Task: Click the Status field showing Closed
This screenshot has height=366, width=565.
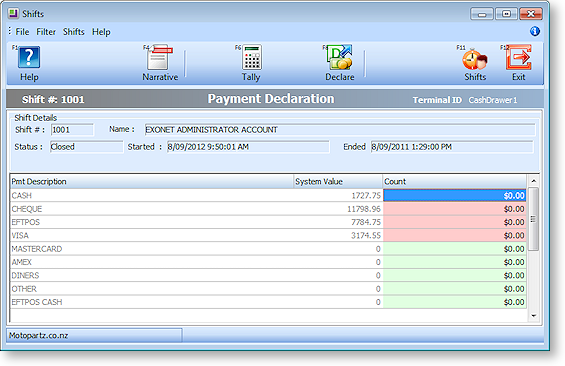Action: pyautogui.click(x=86, y=147)
